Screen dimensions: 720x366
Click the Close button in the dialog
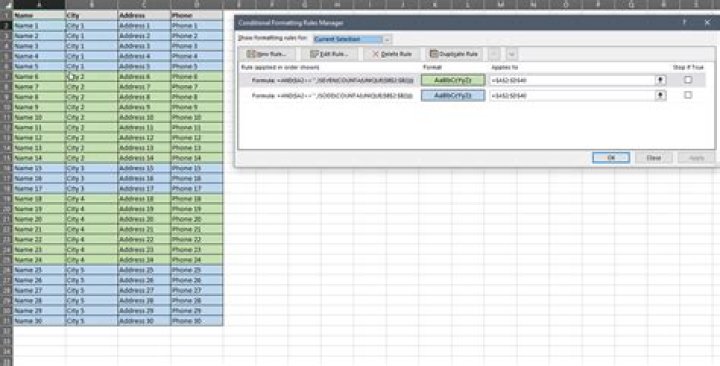tap(654, 158)
